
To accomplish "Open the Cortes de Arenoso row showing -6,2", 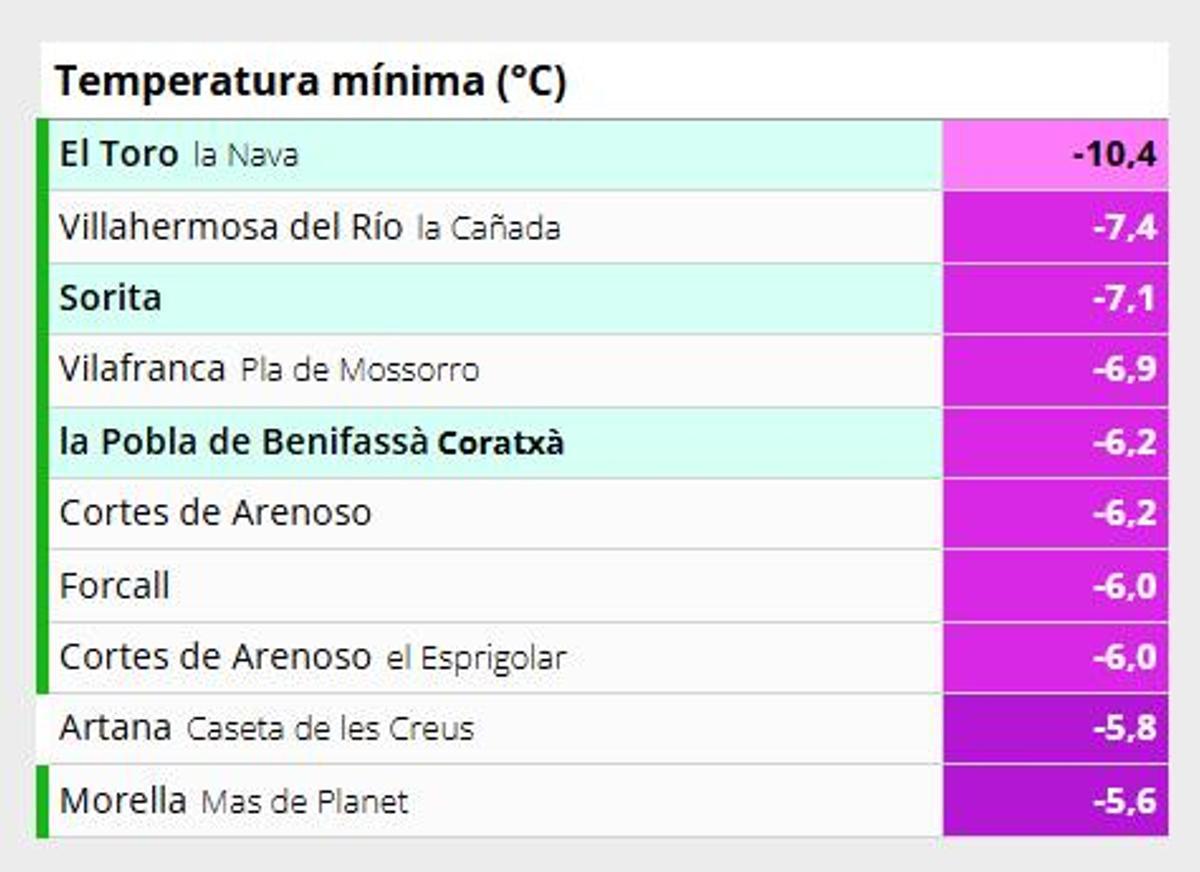I will click(215, 513).
